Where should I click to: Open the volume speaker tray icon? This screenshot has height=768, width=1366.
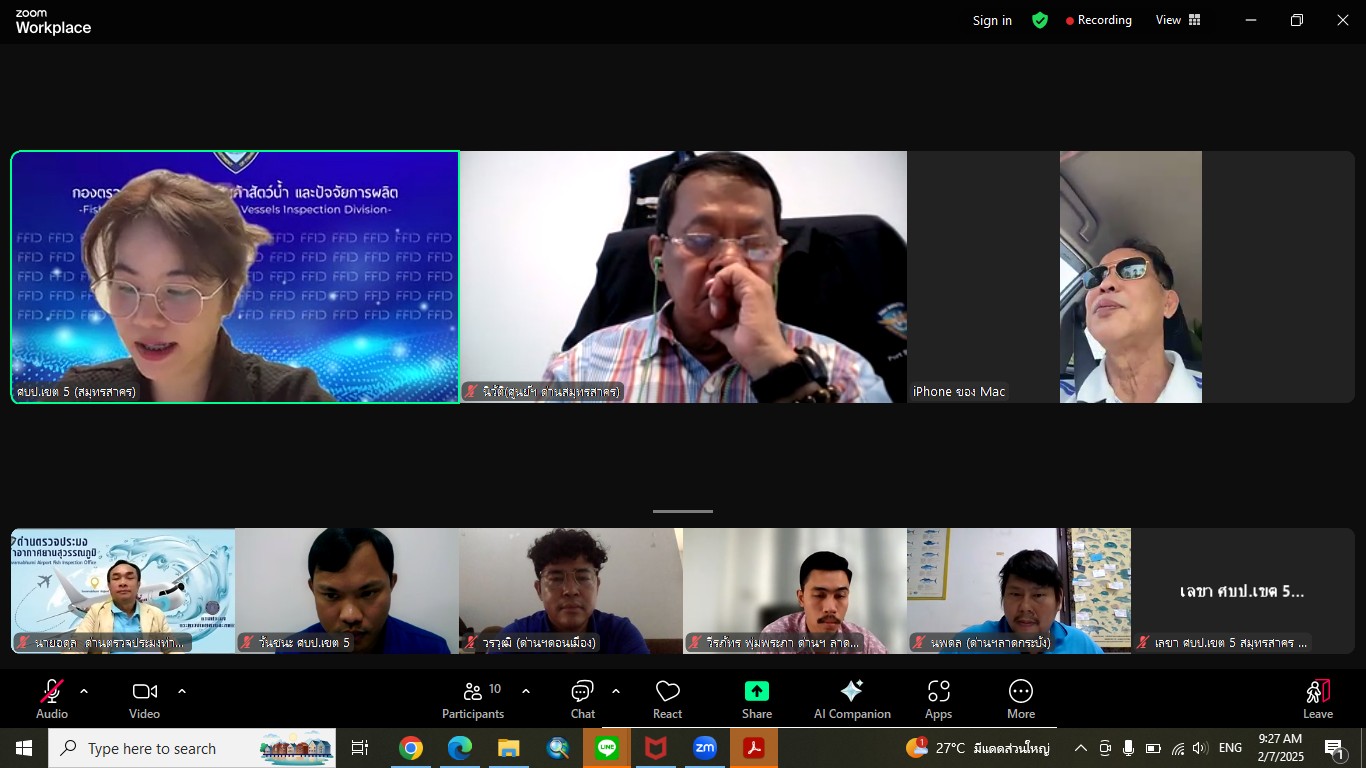[1200, 748]
